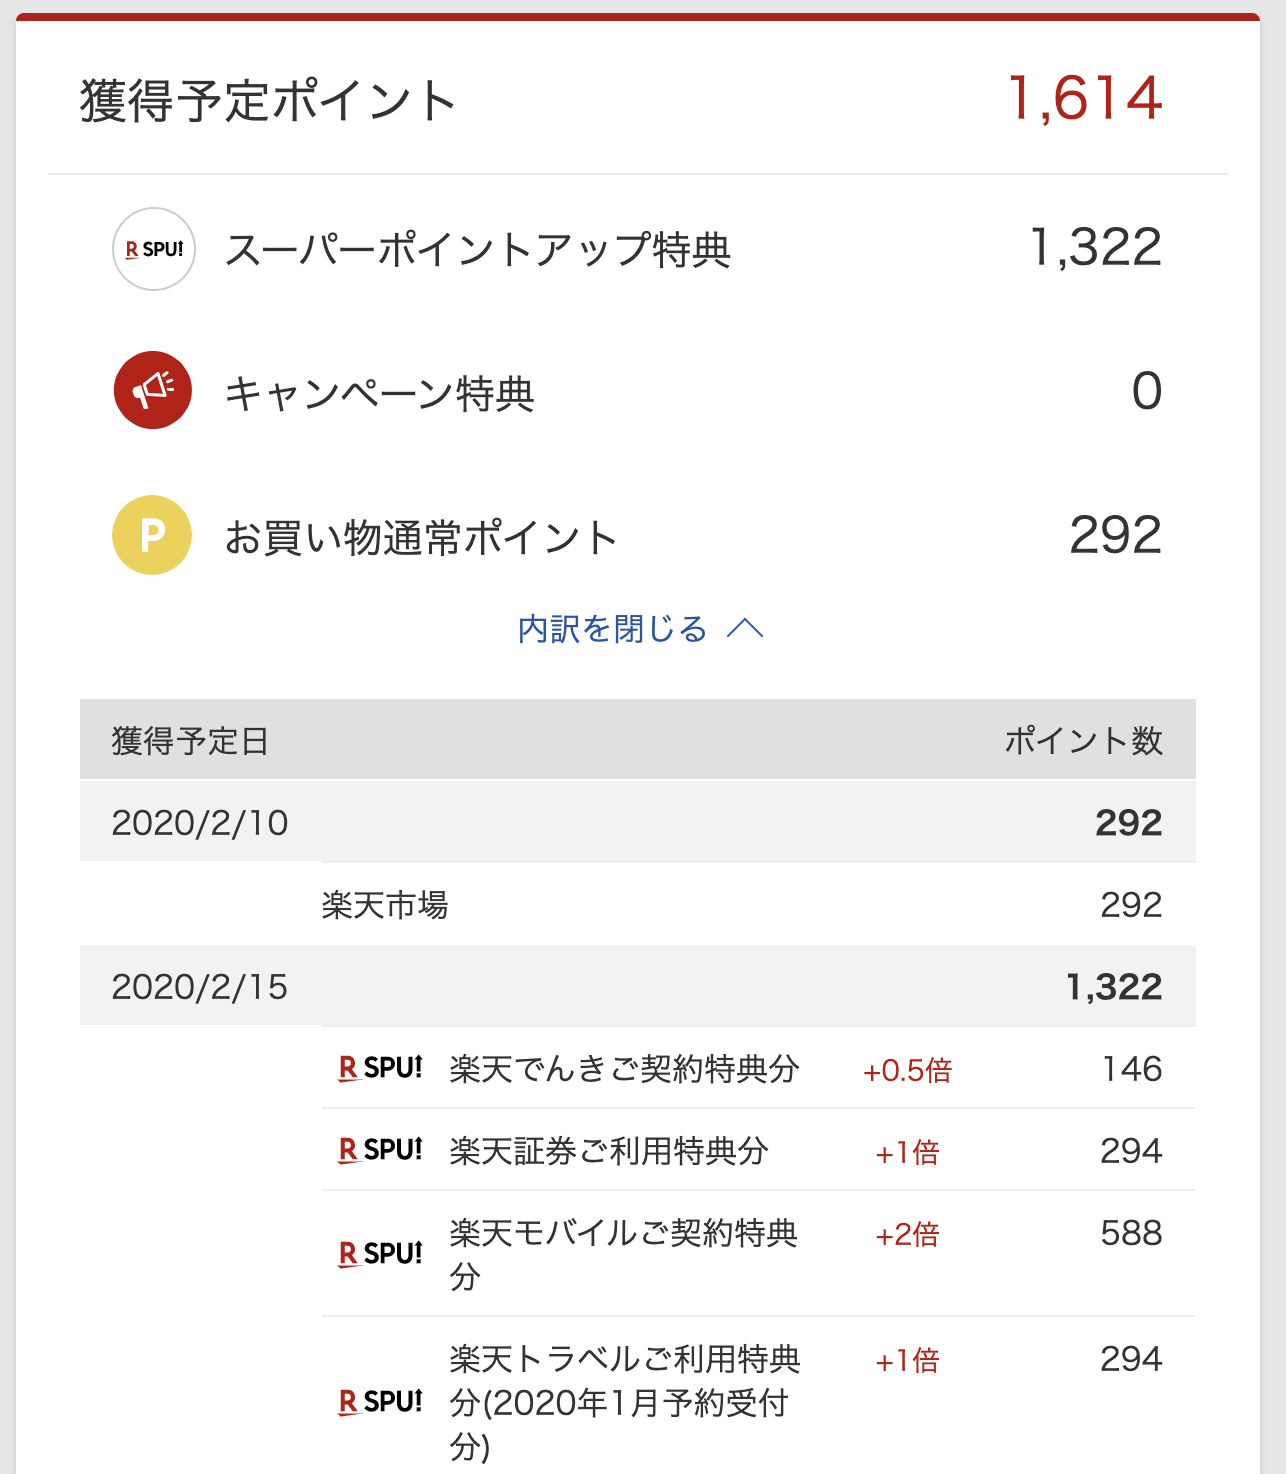The image size is (1286, 1474).
Task: Click お買い物通常ポイント label
Action: (421, 537)
